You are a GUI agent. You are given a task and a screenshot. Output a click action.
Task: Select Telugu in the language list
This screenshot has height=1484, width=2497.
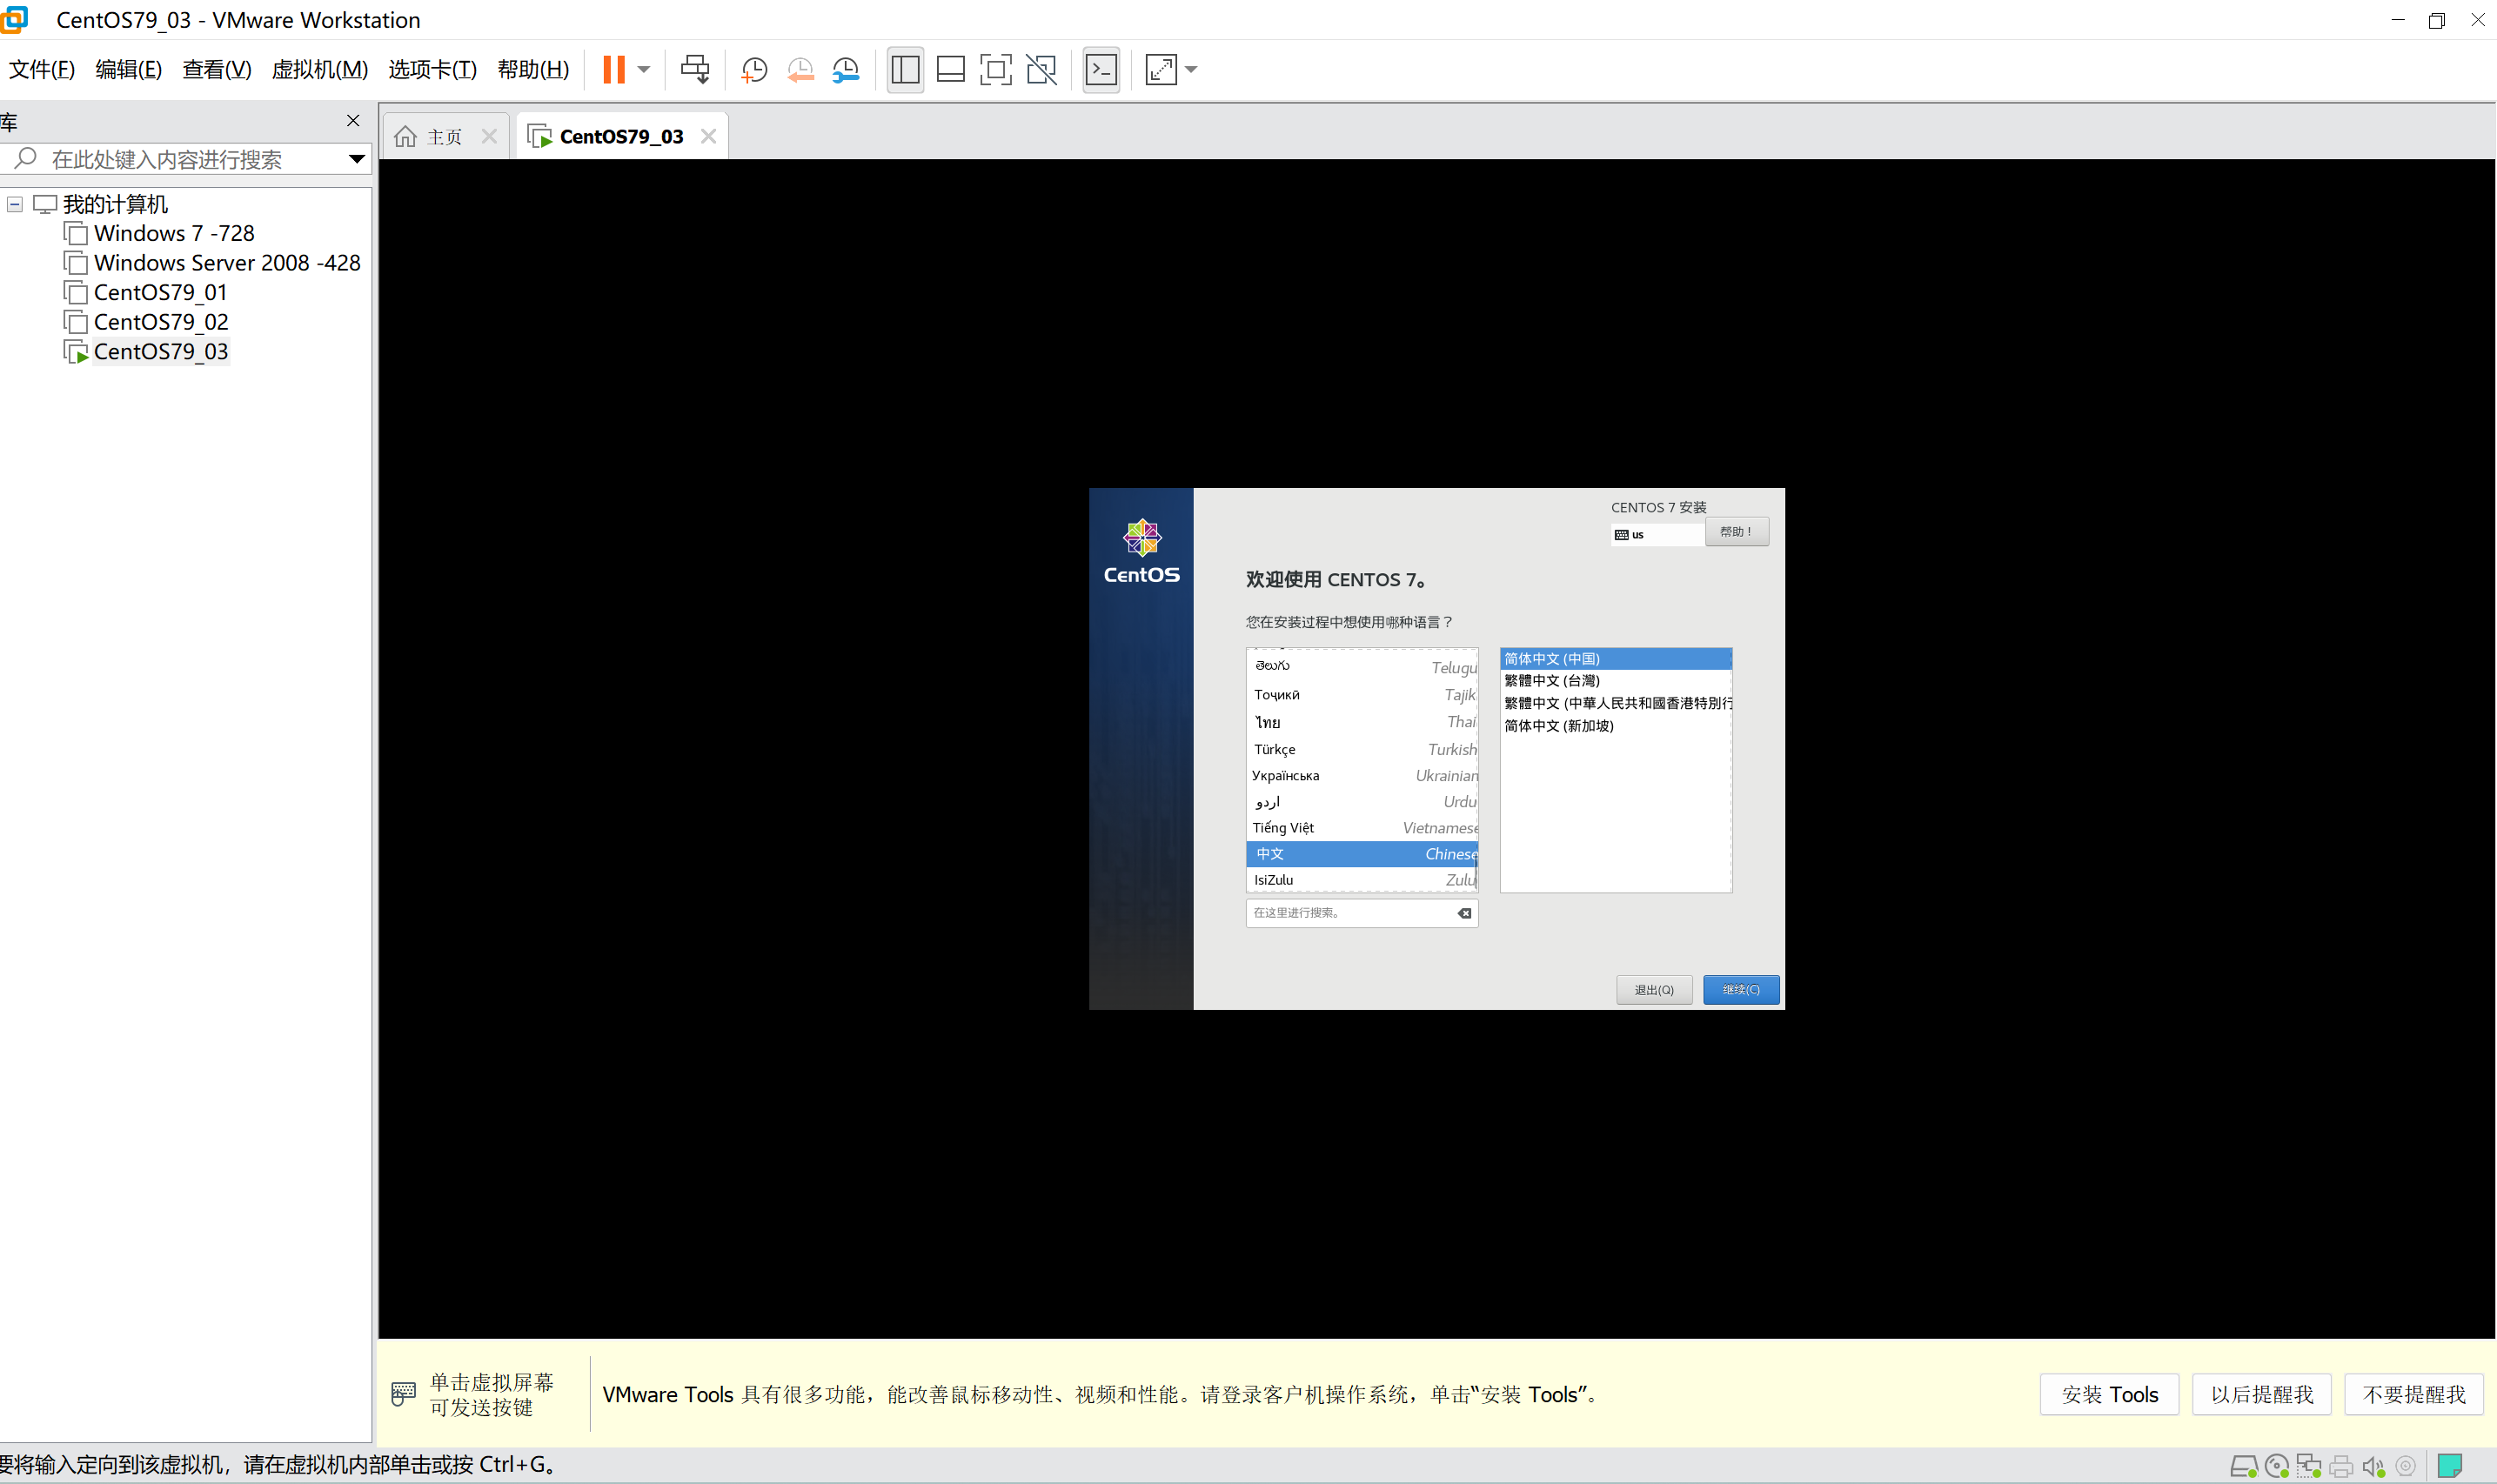pyautogui.click(x=1362, y=666)
